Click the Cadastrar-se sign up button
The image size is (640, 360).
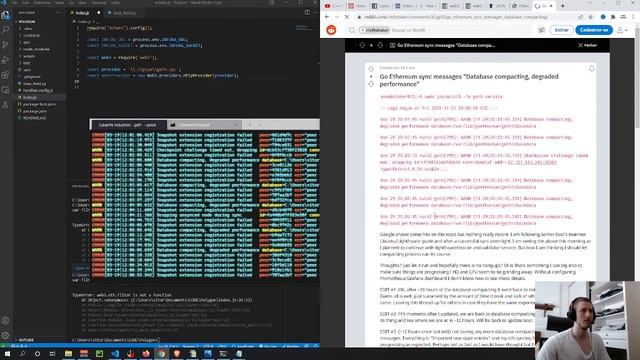594,30
